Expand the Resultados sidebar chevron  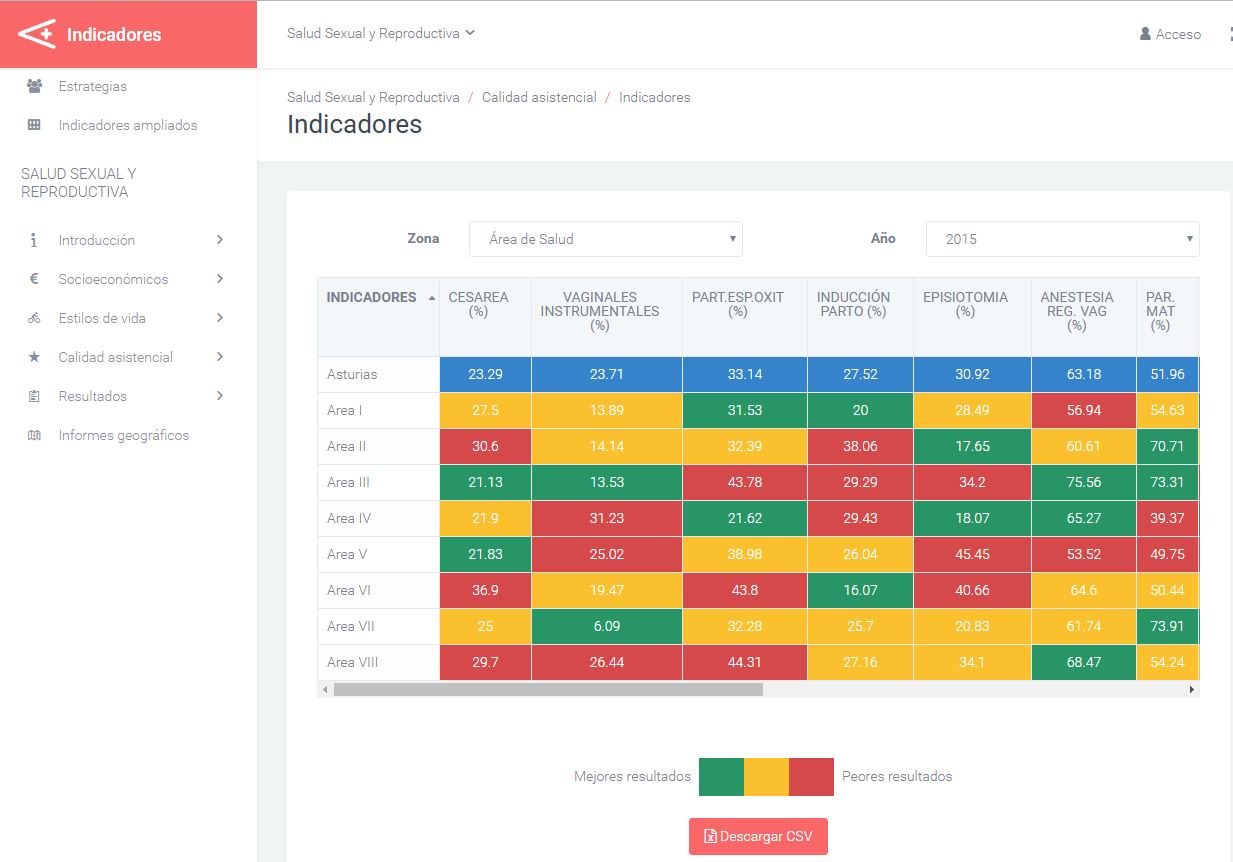point(220,396)
